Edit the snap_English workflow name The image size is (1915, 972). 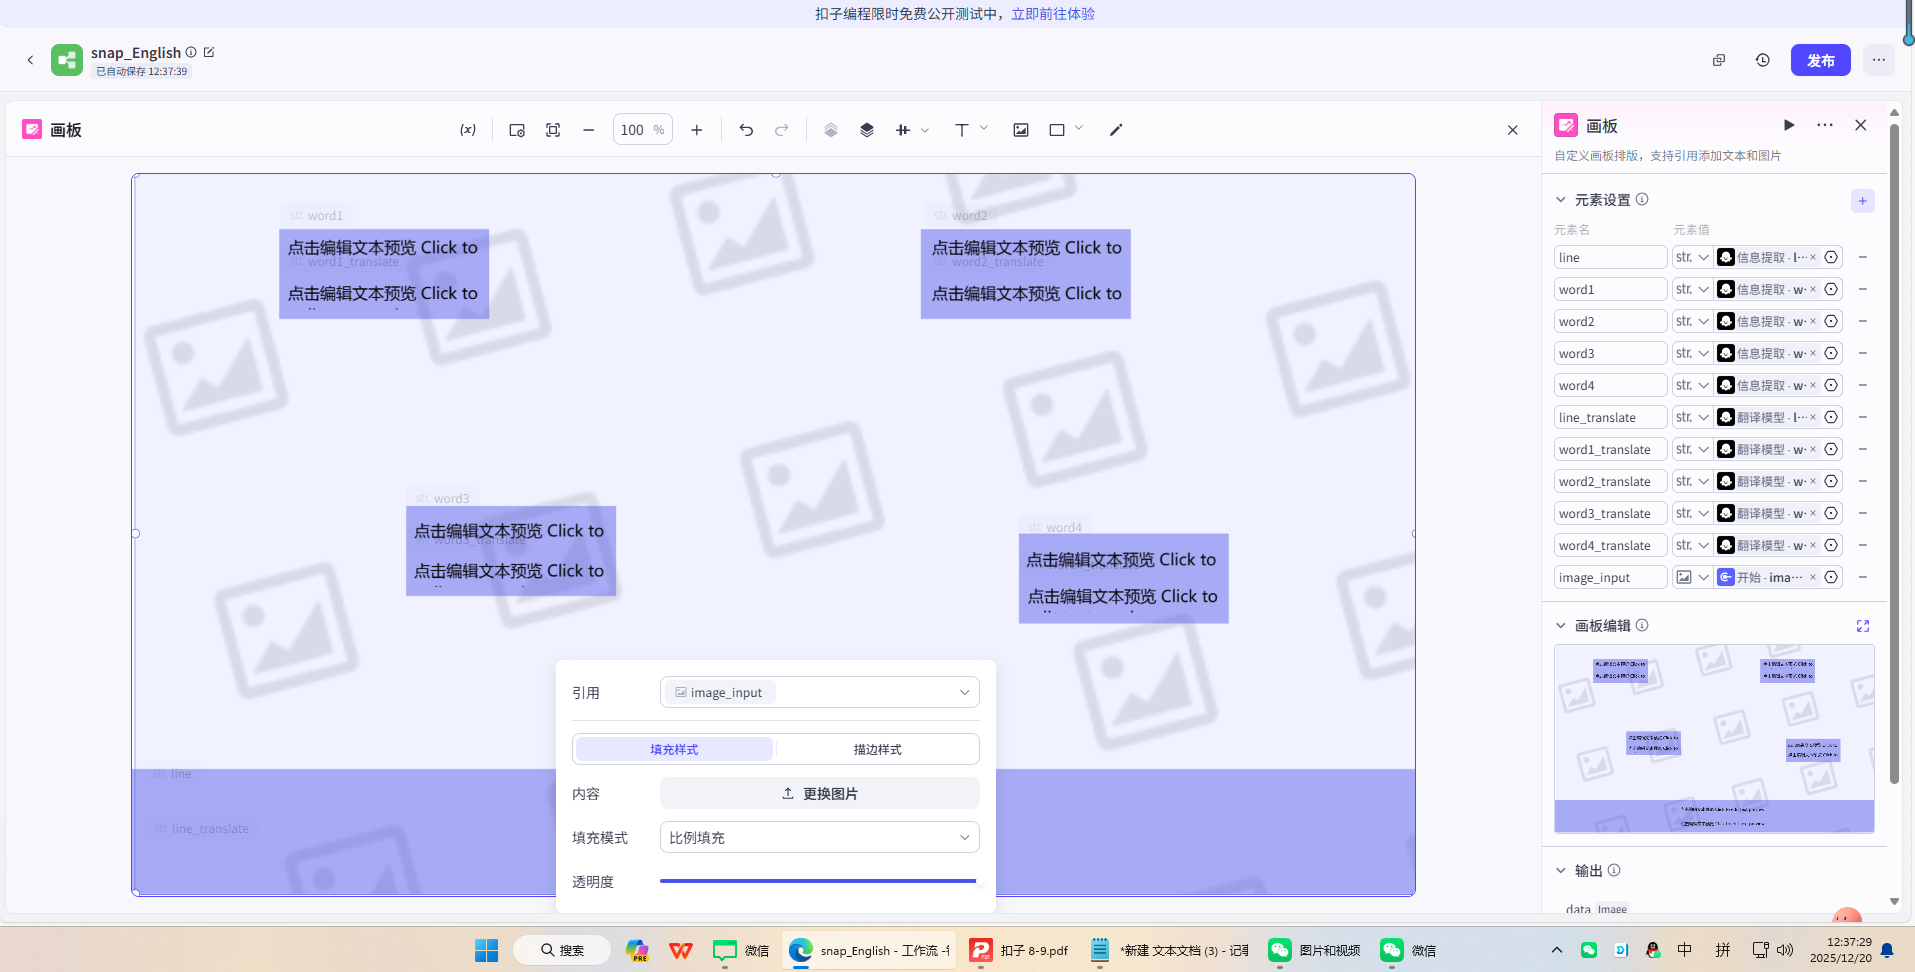click(x=209, y=52)
